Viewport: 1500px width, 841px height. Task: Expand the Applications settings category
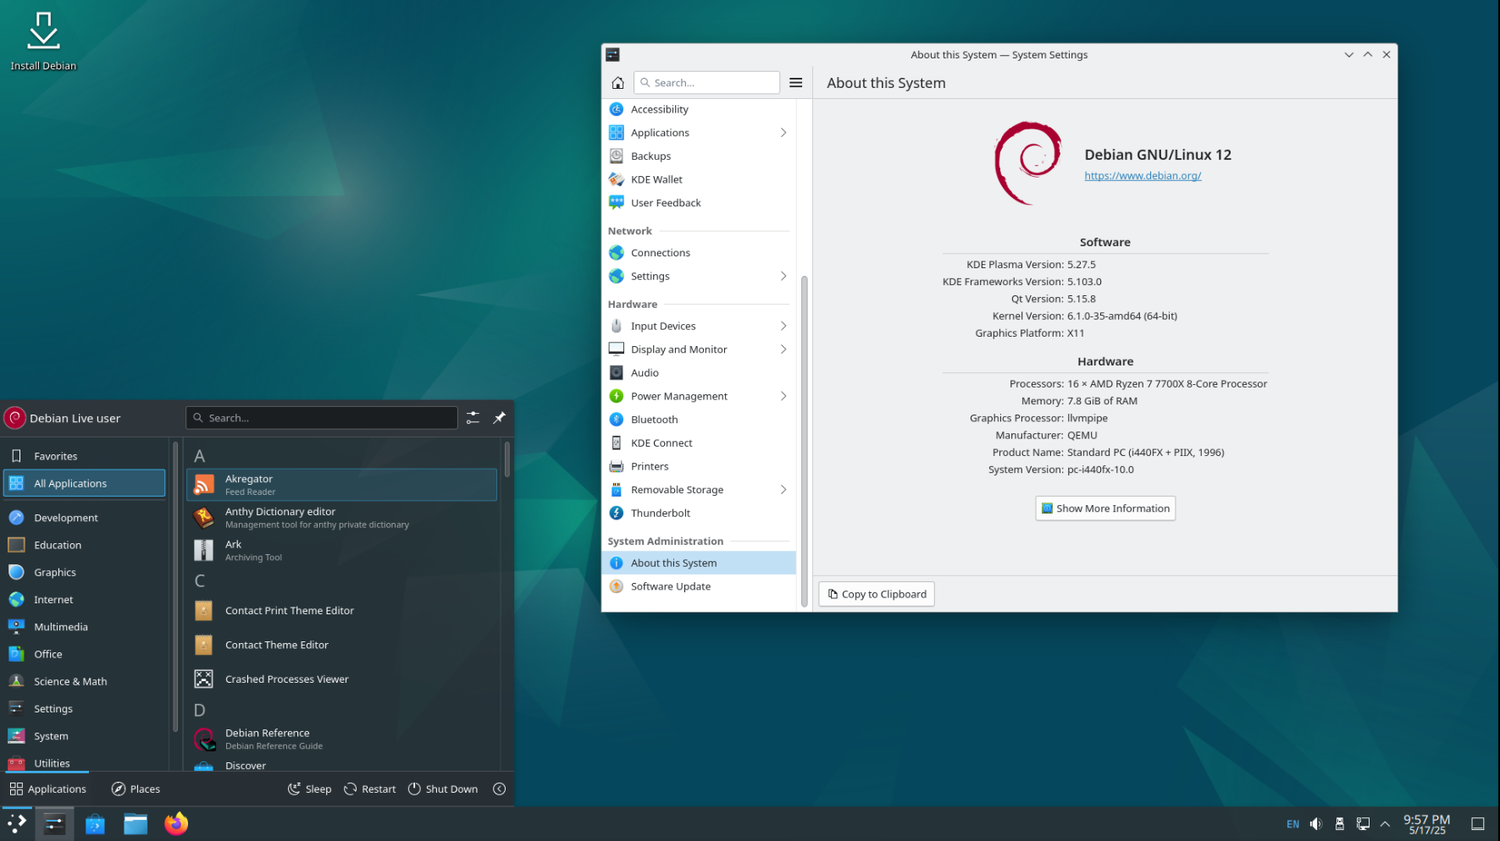pyautogui.click(x=783, y=133)
